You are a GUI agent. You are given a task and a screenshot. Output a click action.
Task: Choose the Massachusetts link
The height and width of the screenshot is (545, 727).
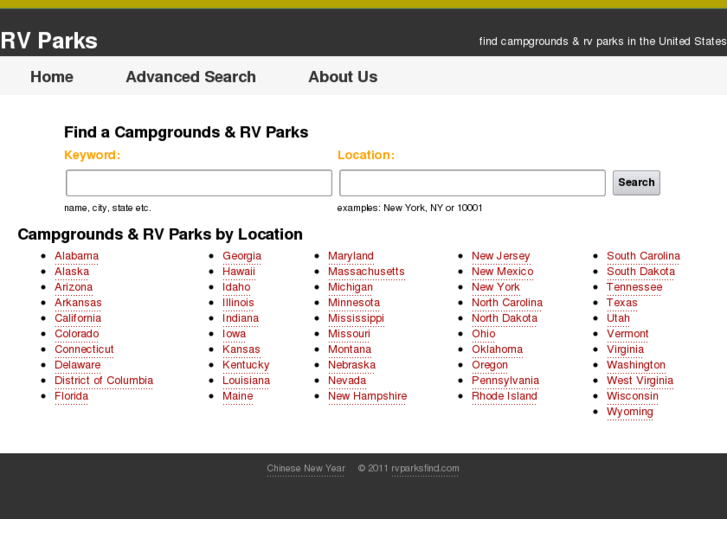(366, 272)
